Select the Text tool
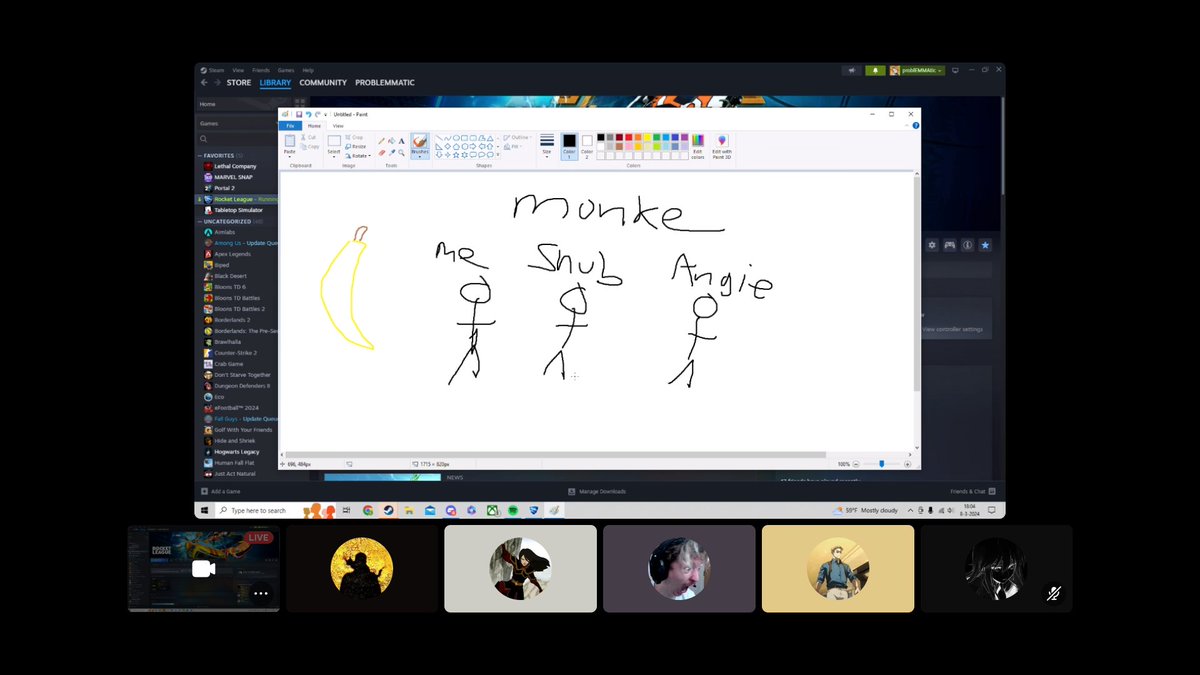Image resolution: width=1200 pixels, height=675 pixels. (x=401, y=141)
